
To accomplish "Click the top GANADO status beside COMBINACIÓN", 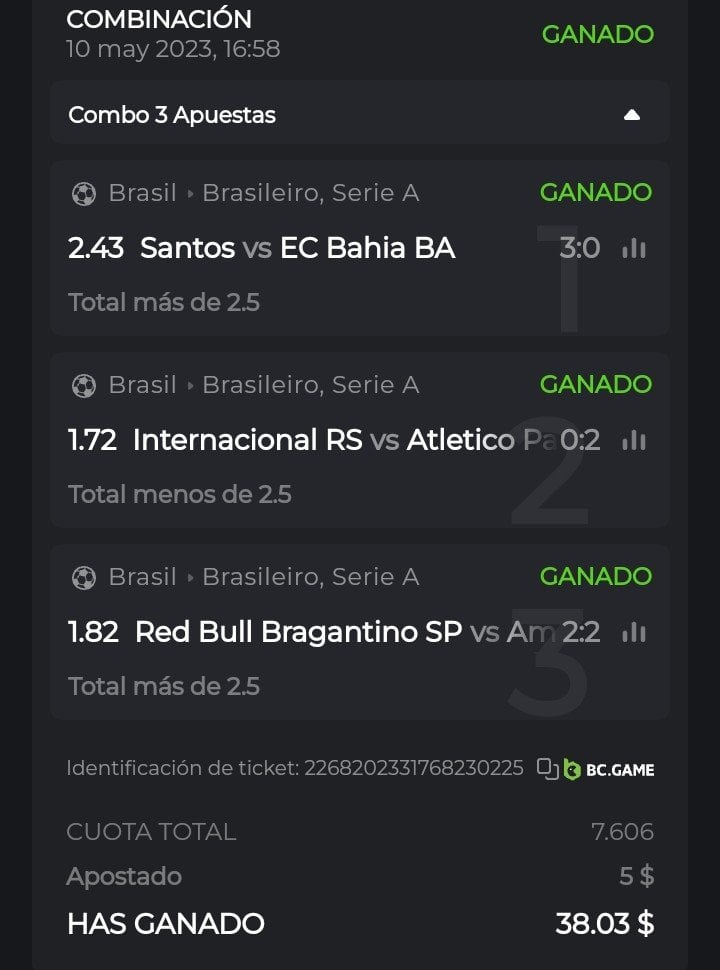I will 597,34.
